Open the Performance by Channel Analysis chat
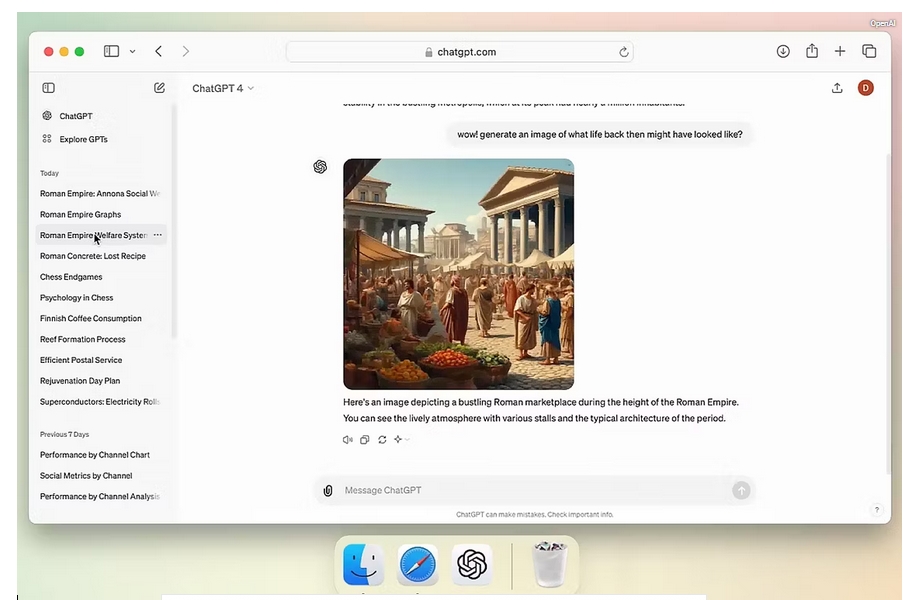The width and height of the screenshot is (907, 600). click(x=100, y=496)
